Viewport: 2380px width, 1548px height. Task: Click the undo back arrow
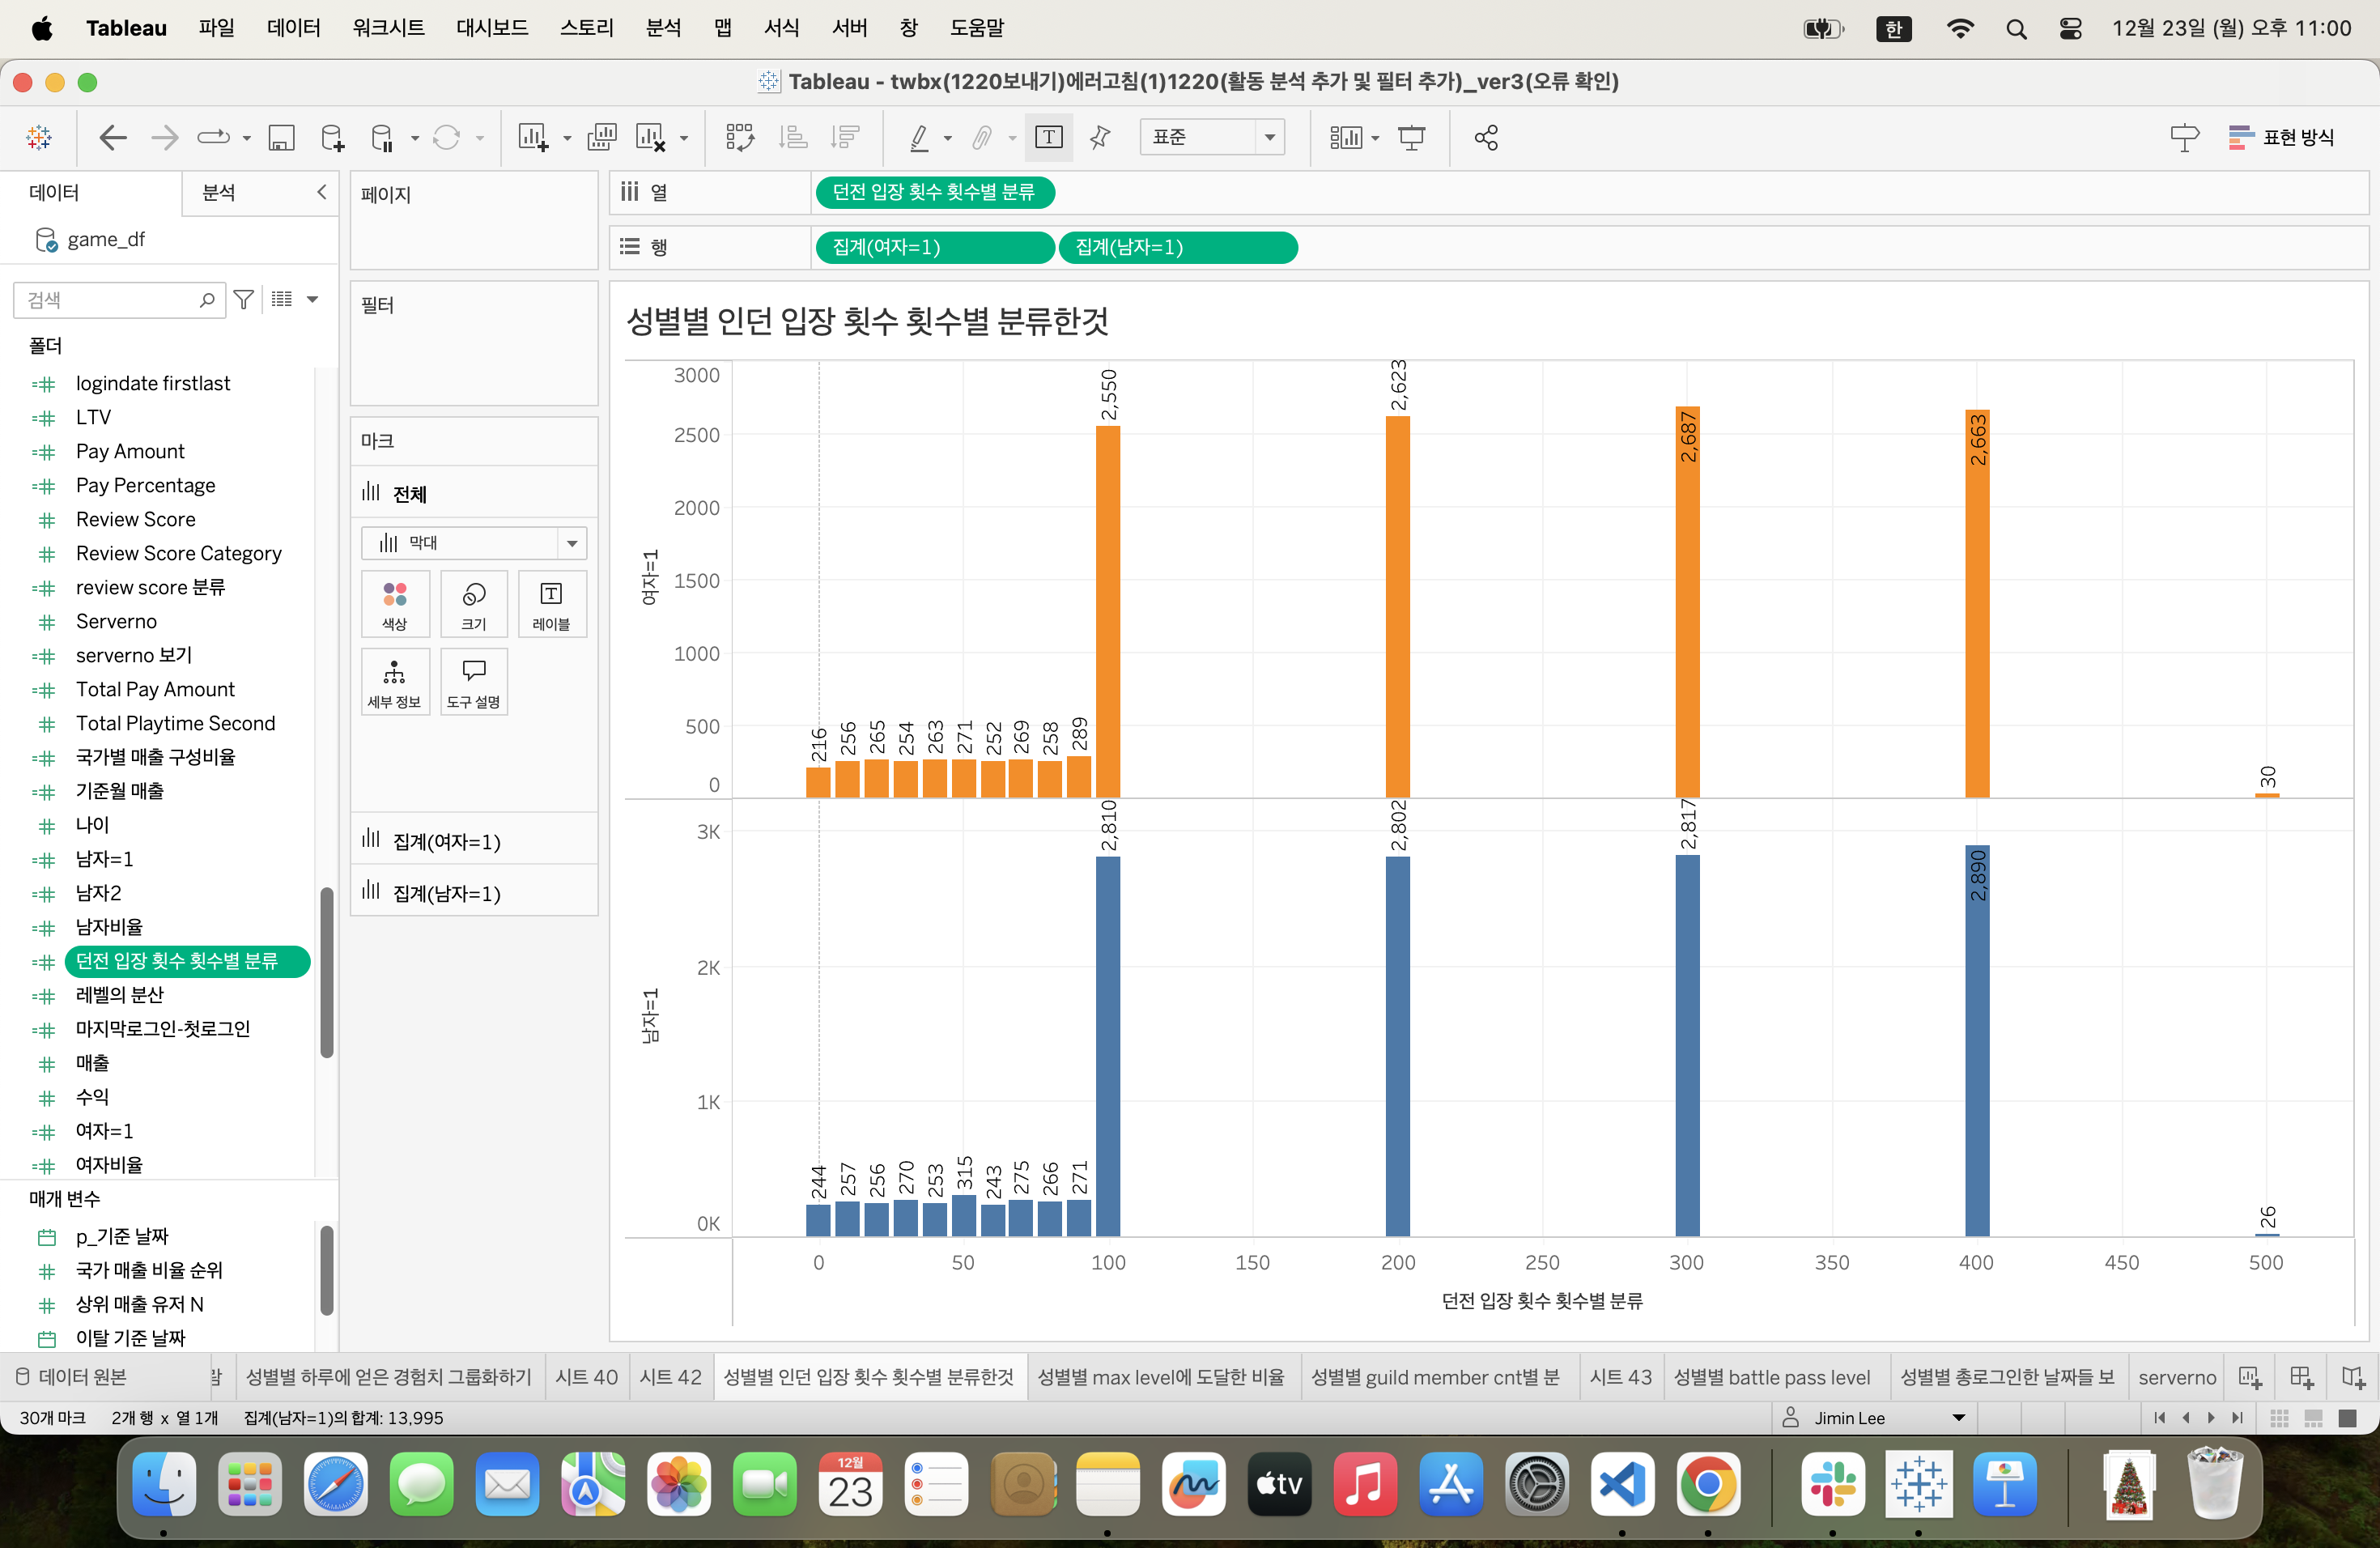click(113, 137)
